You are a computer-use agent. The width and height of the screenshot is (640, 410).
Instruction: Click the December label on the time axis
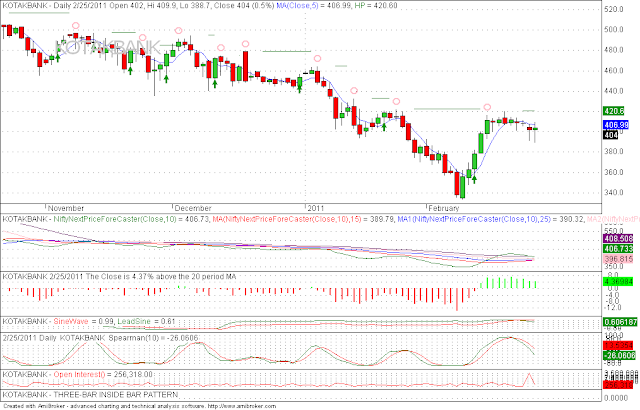(x=193, y=208)
